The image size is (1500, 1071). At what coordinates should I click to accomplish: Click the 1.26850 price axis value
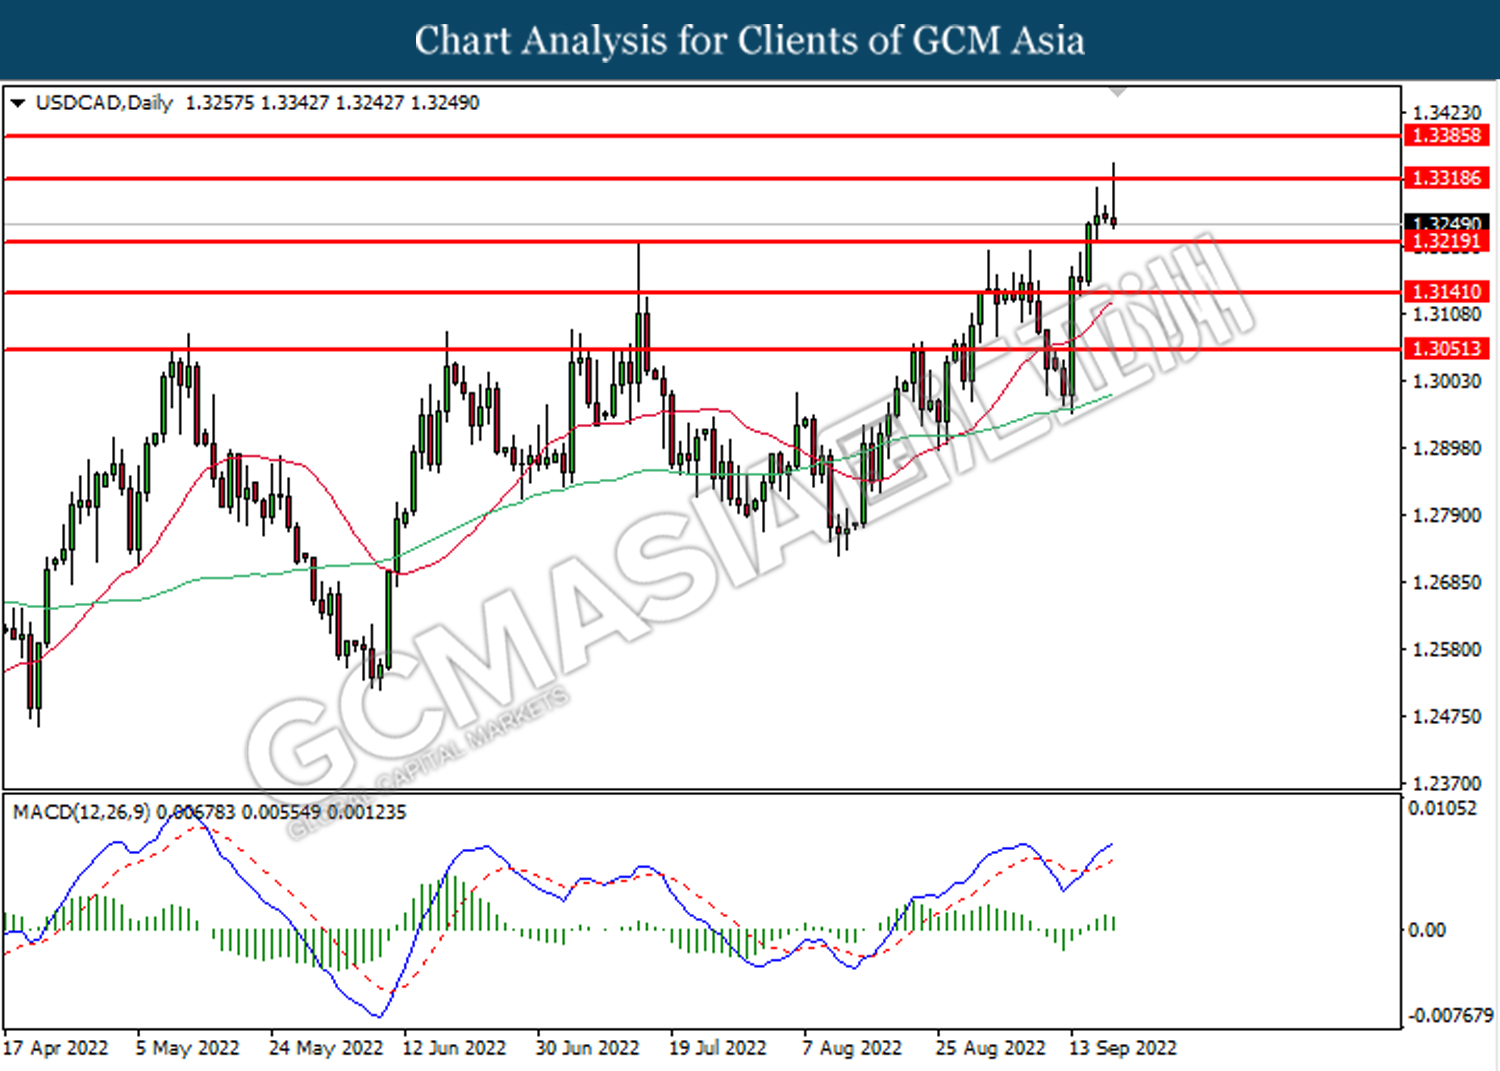(x=1446, y=582)
